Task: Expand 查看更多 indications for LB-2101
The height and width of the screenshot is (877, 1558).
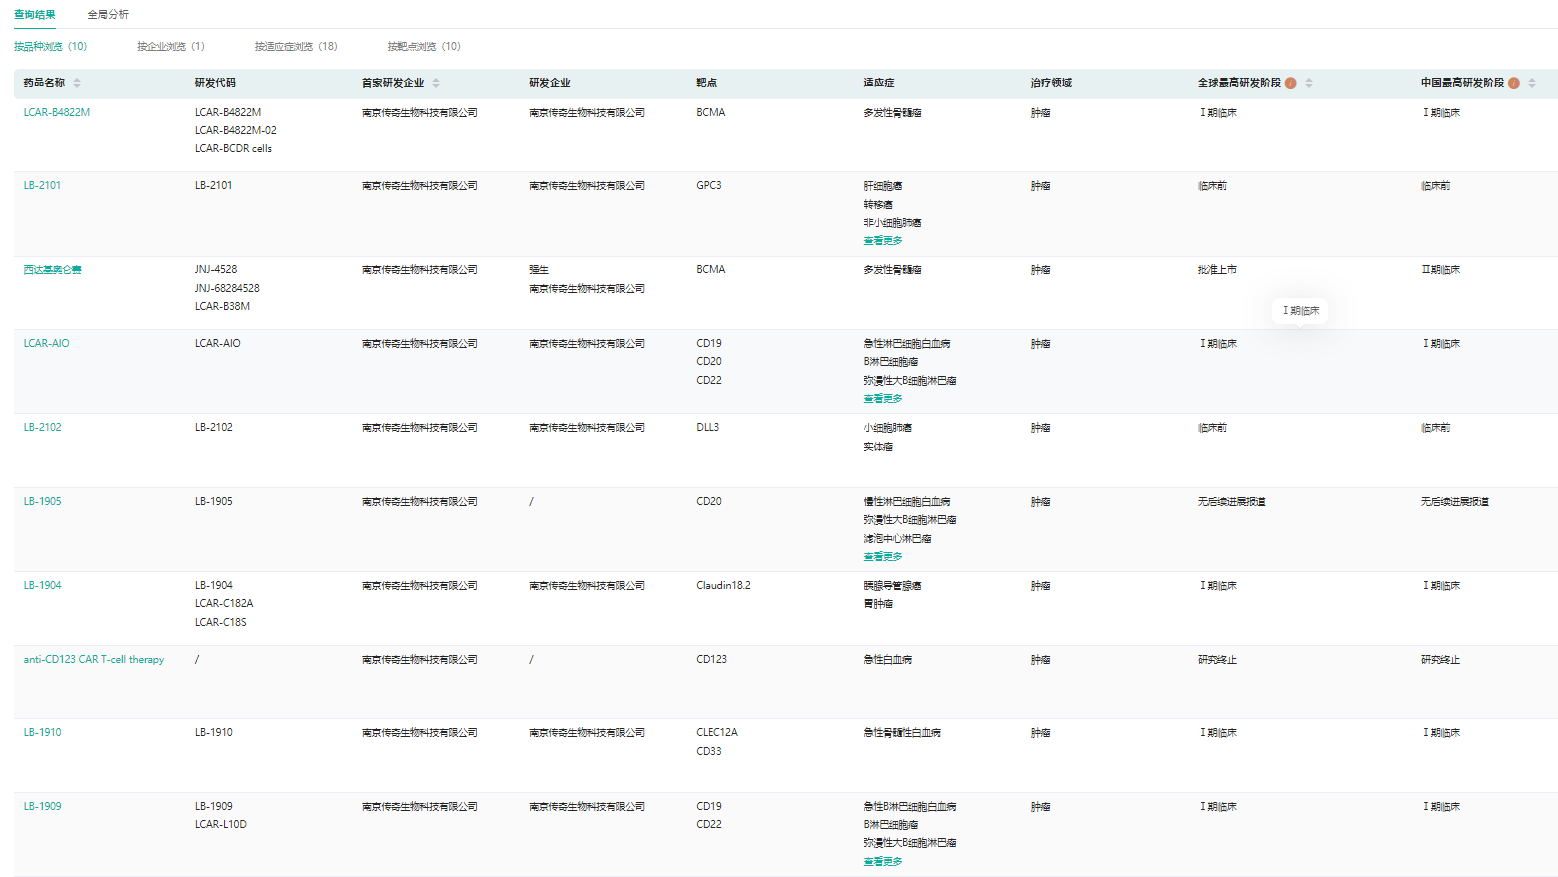Action: click(882, 241)
